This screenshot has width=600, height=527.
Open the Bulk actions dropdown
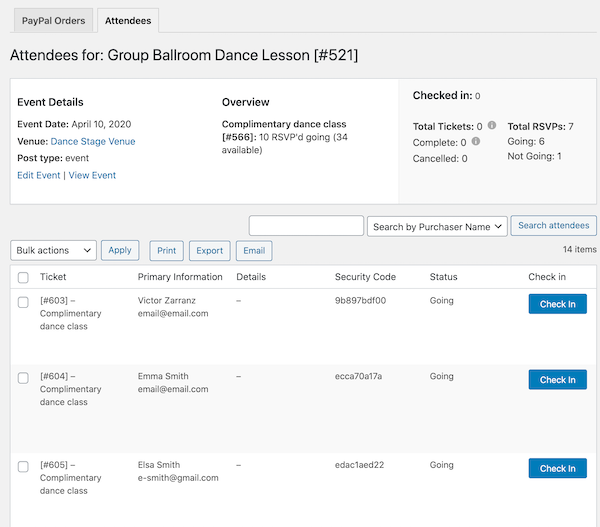tap(53, 250)
